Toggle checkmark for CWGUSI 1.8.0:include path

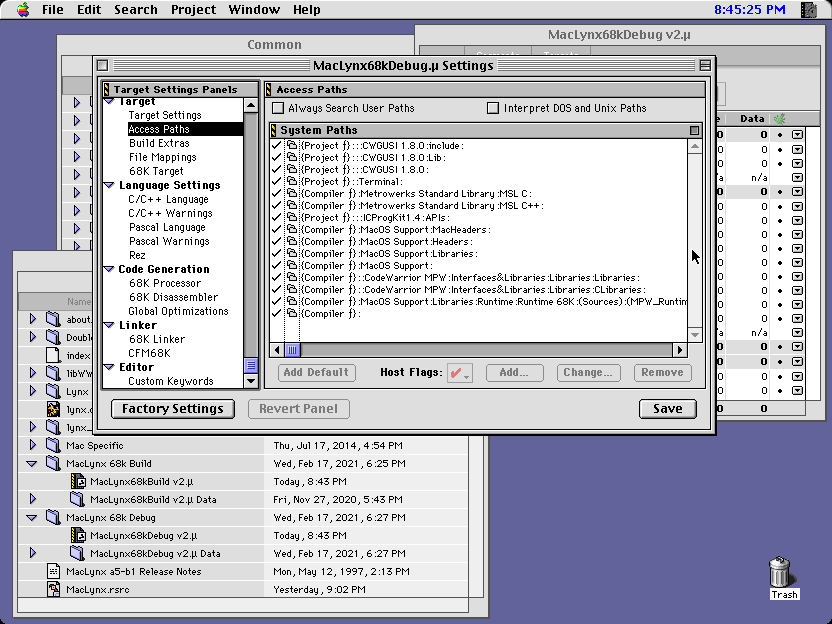tap(276, 145)
